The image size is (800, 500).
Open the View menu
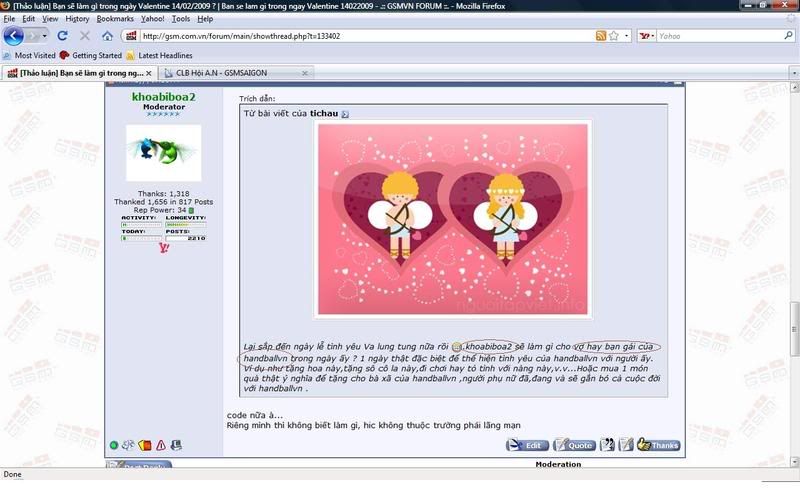pos(50,19)
